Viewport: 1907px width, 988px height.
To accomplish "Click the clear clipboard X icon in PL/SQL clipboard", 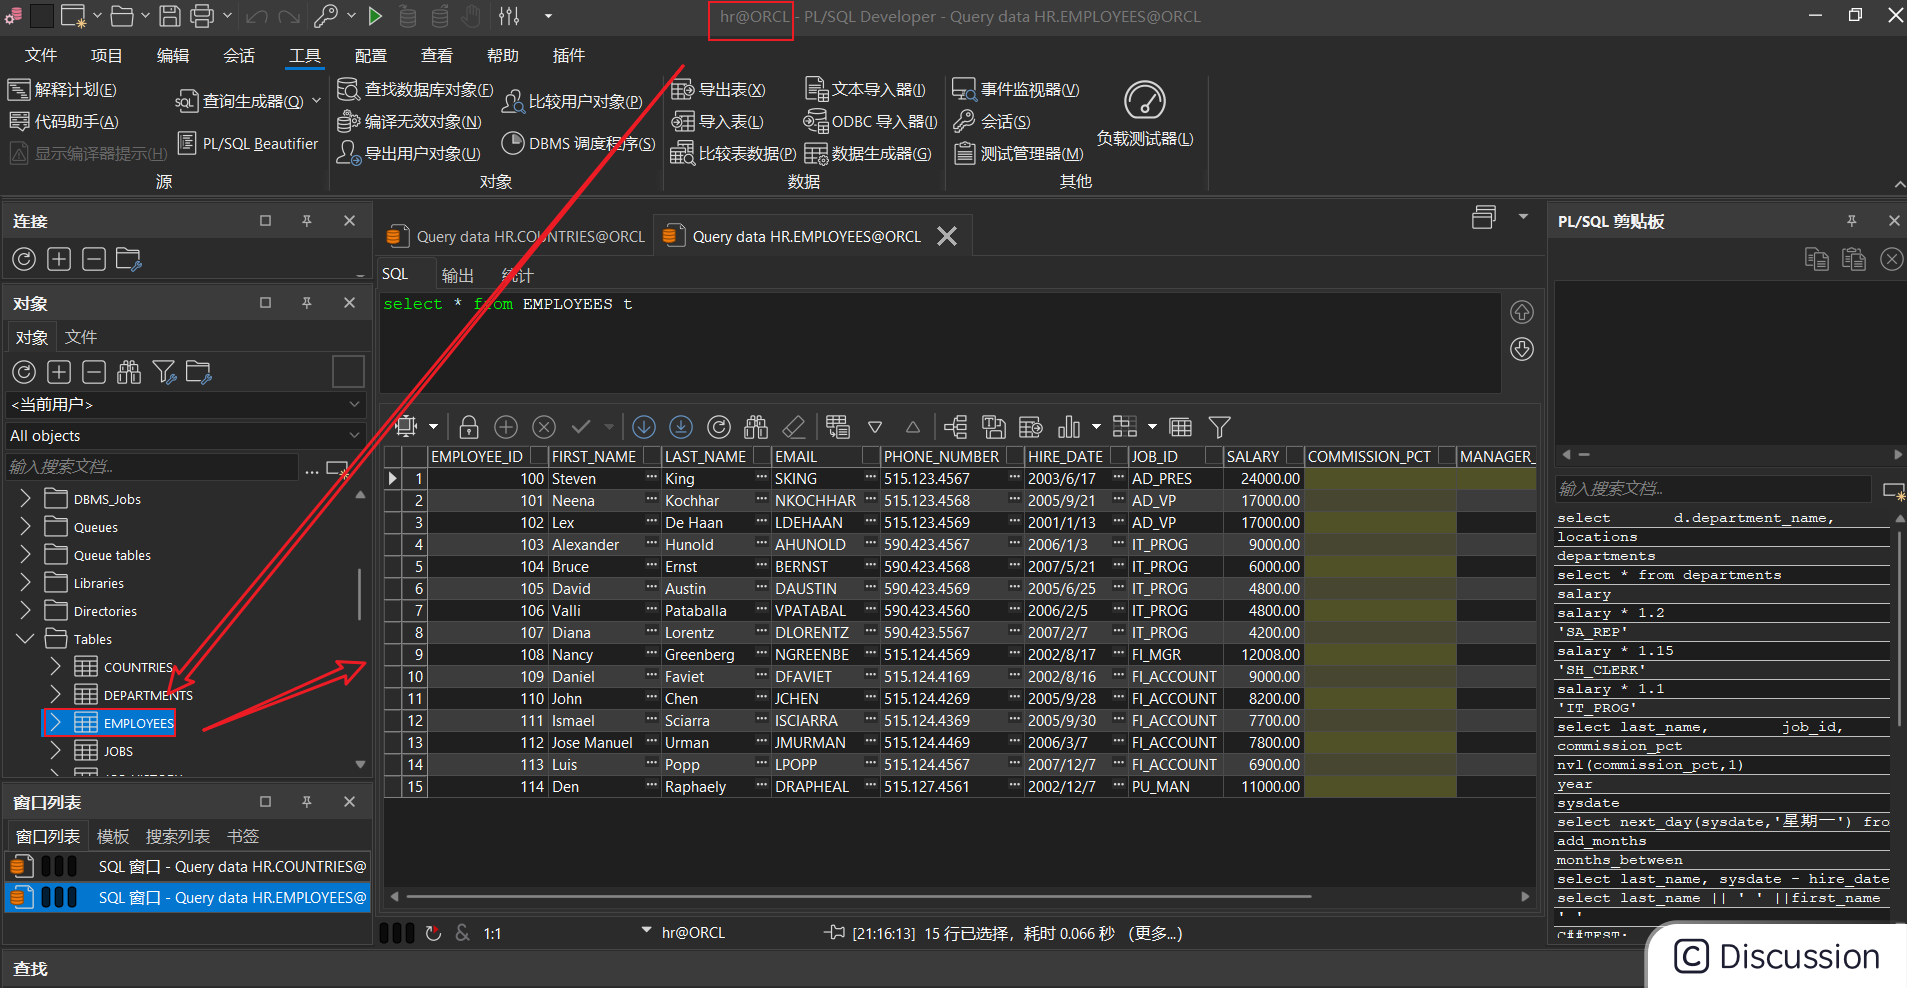I will pyautogui.click(x=1891, y=259).
